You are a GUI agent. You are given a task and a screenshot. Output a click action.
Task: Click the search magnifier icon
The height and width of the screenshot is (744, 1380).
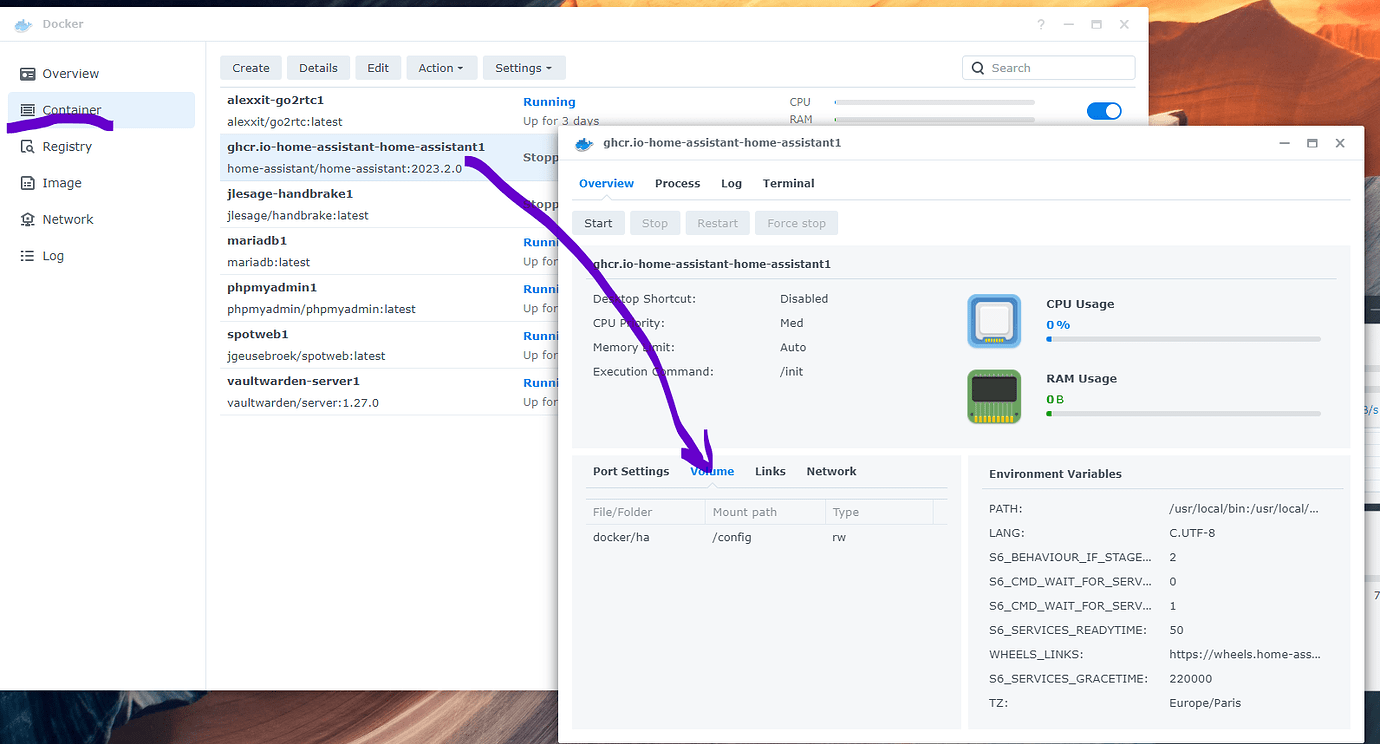[x=978, y=68]
